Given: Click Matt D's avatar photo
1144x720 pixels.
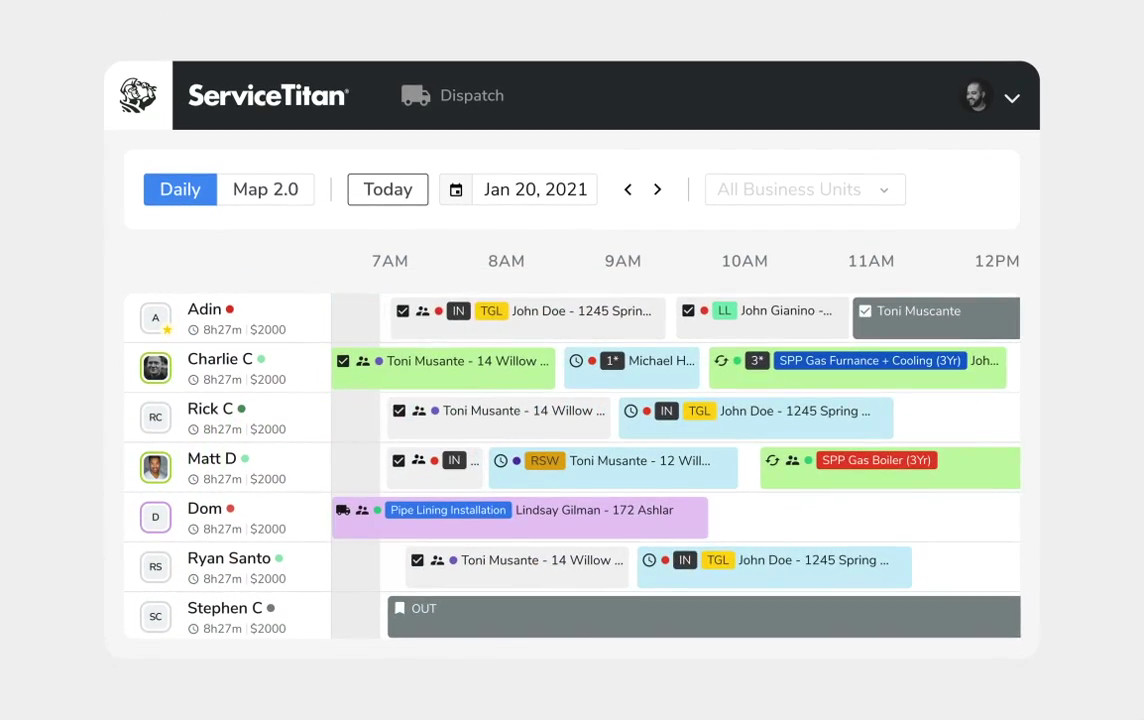Looking at the screenshot, I should click(x=155, y=468).
